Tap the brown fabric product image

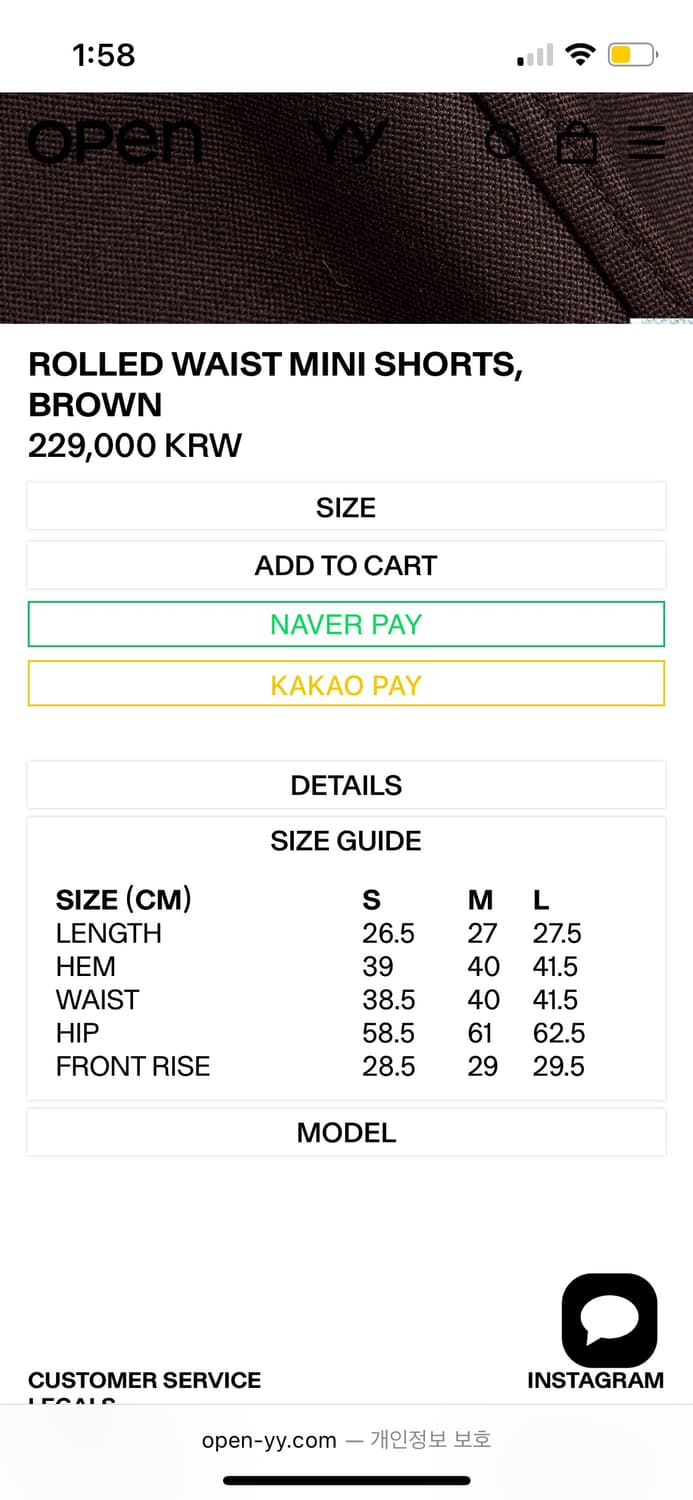click(346, 208)
